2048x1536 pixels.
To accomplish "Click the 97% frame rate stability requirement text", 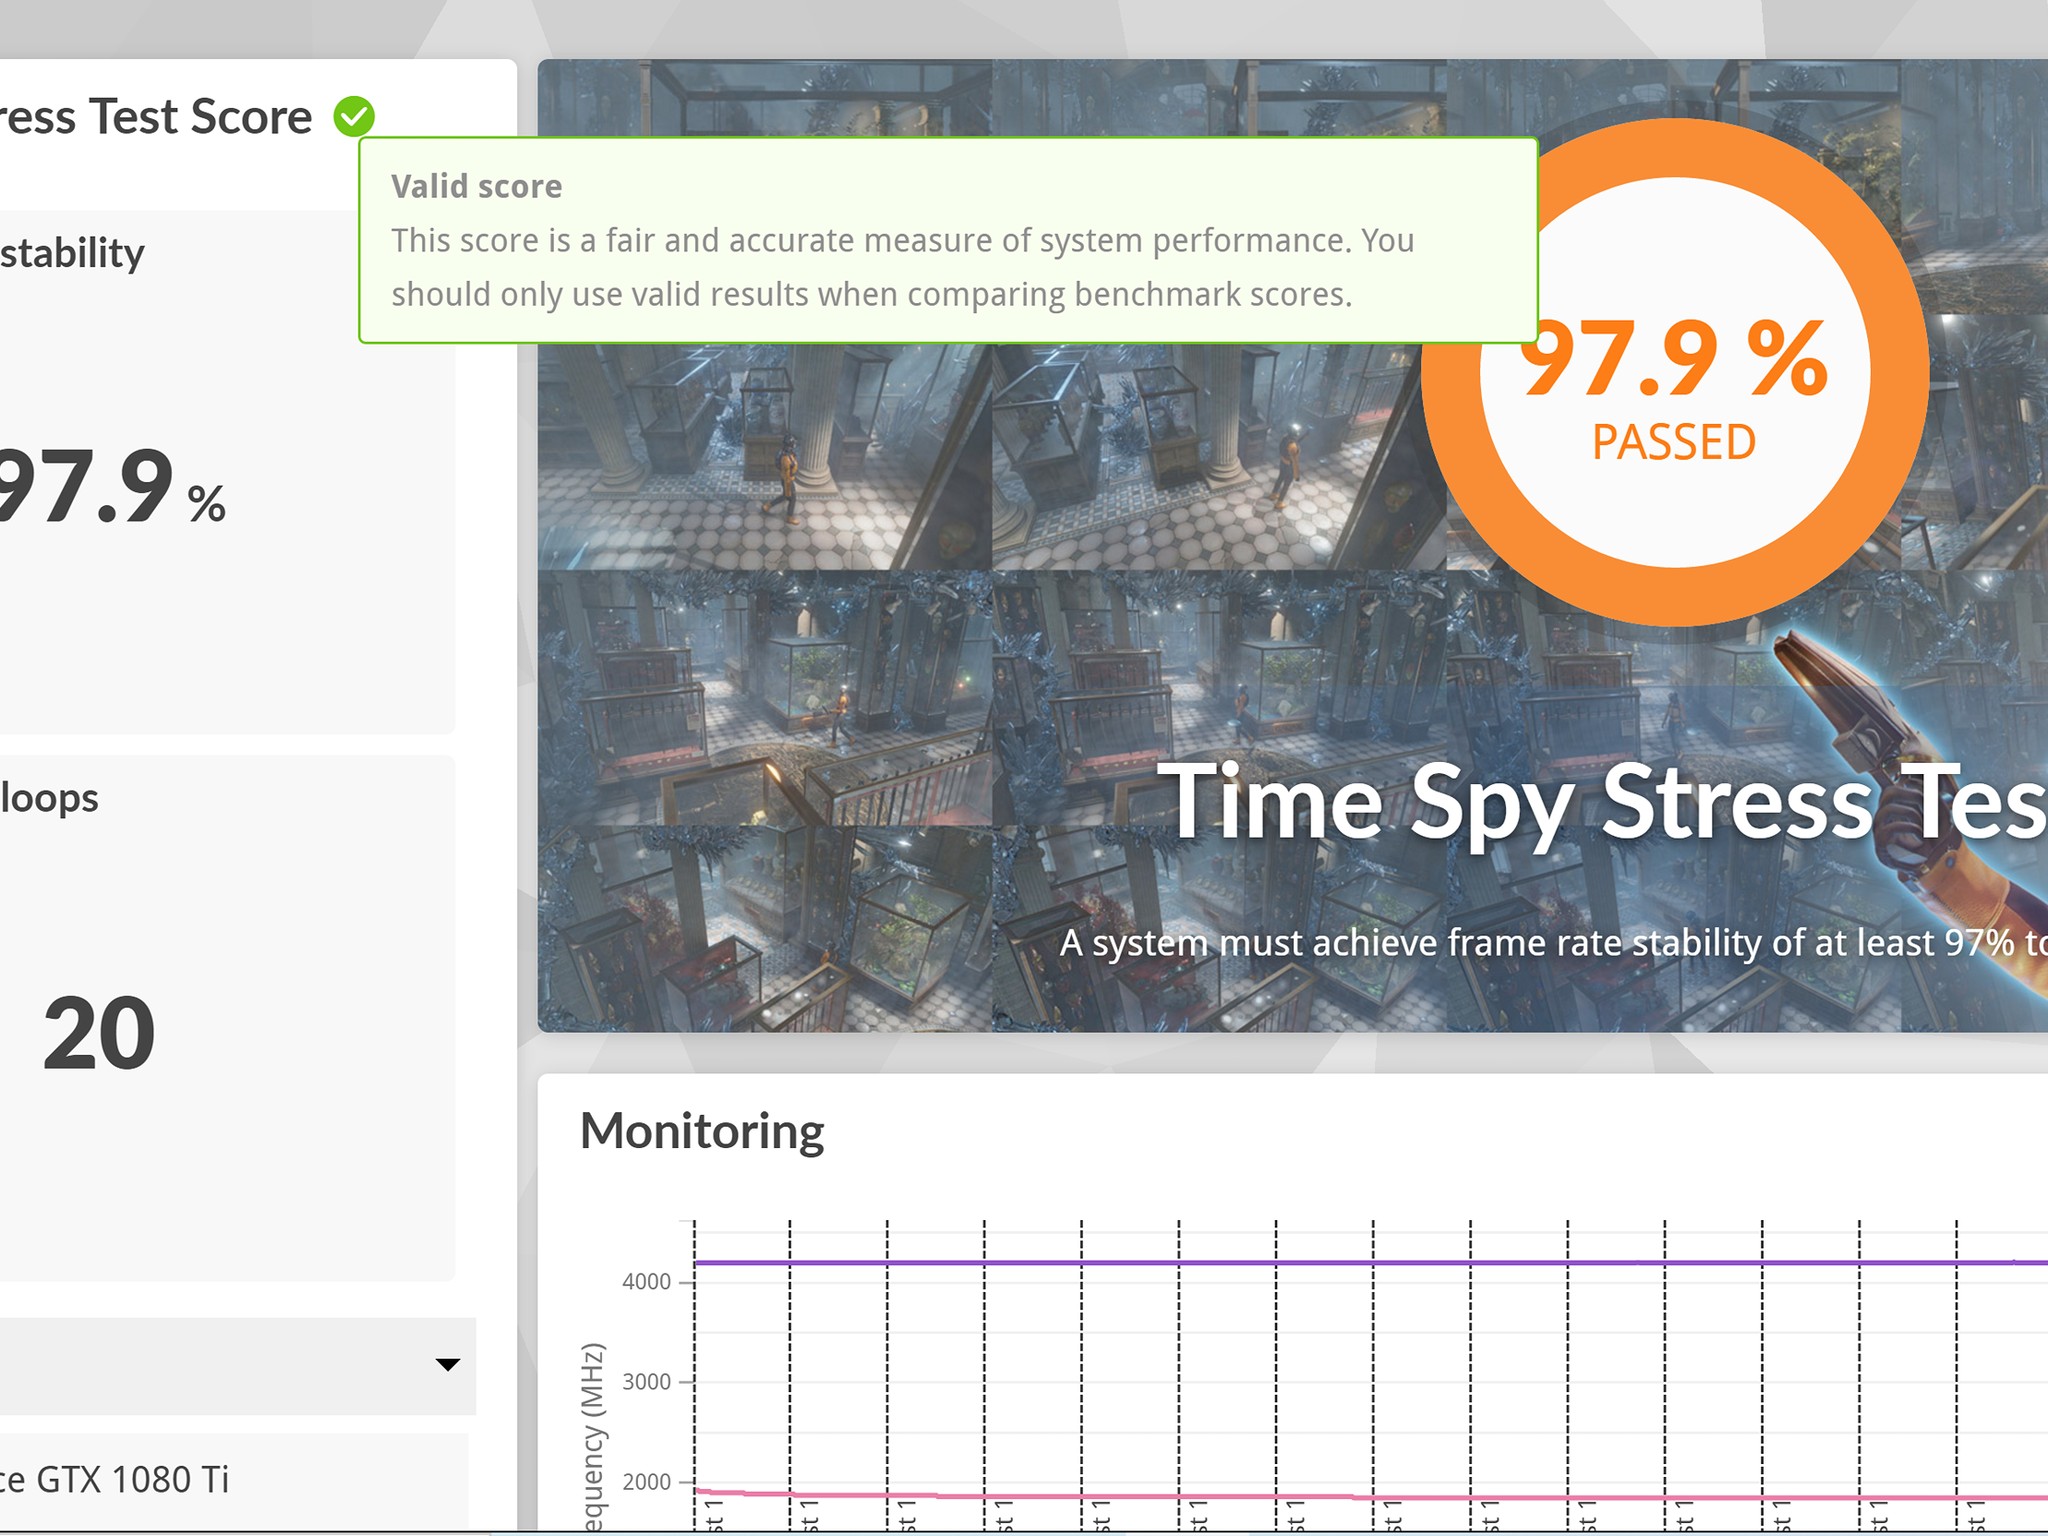I will click(x=1550, y=943).
